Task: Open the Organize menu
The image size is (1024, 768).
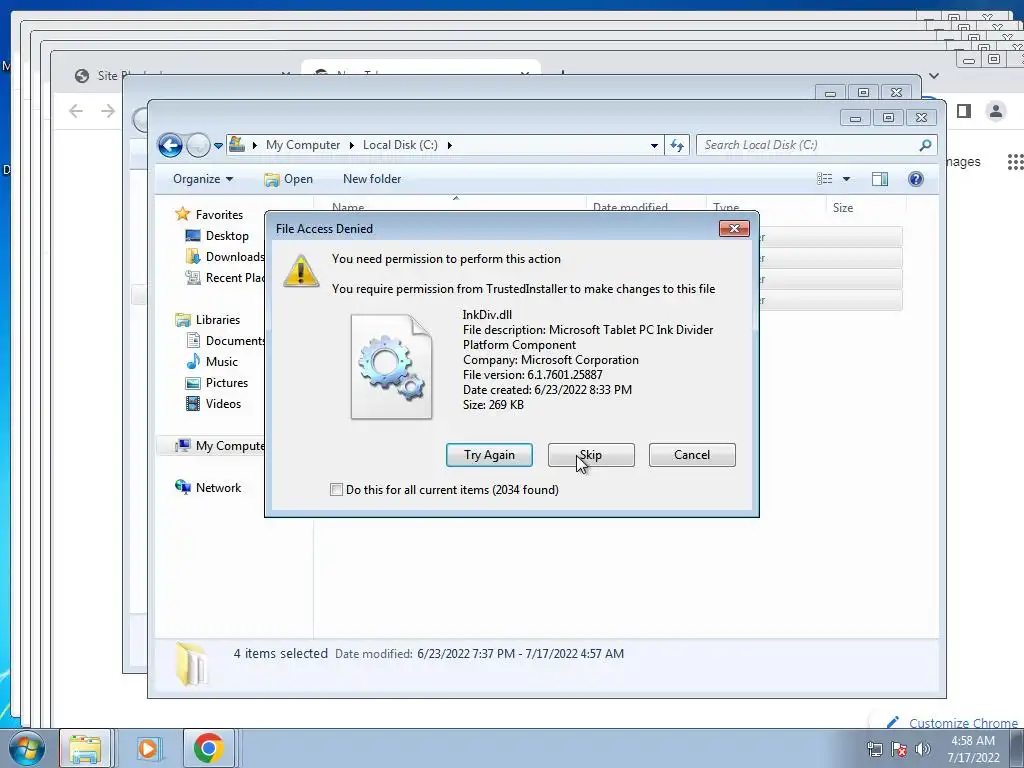Action: pos(203,179)
